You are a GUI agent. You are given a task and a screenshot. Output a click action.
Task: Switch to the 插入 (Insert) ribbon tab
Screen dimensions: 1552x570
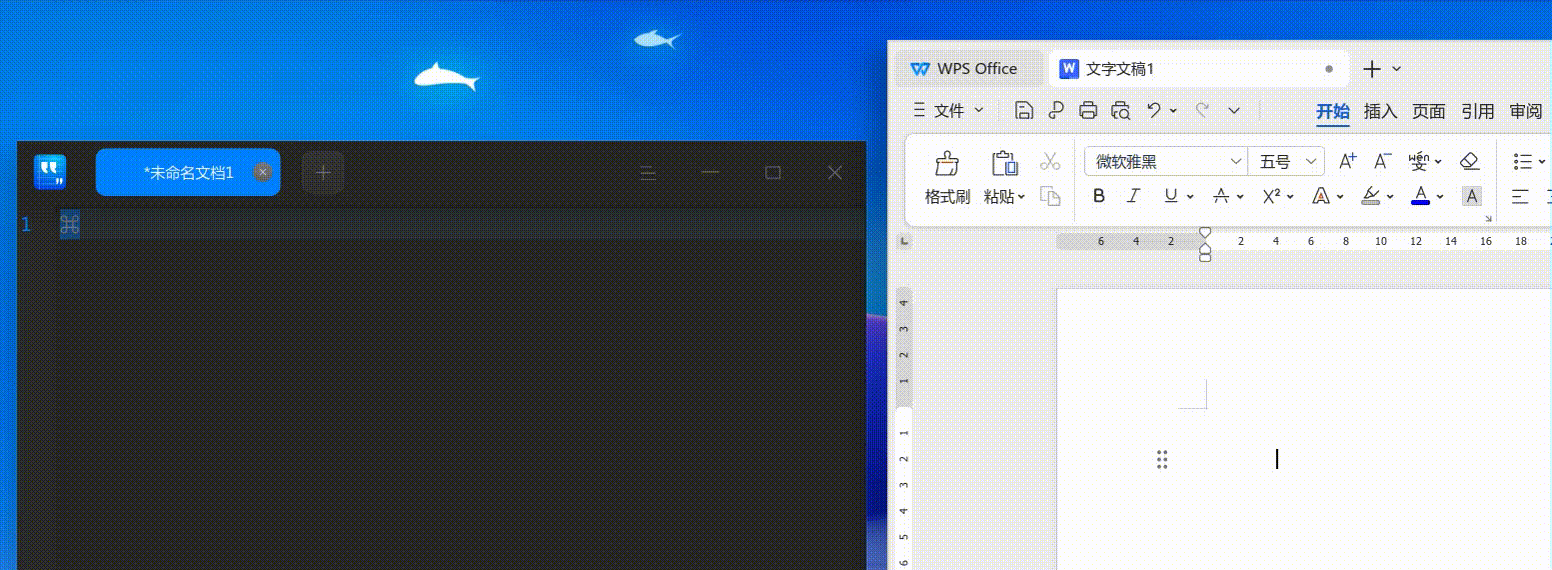click(1380, 111)
